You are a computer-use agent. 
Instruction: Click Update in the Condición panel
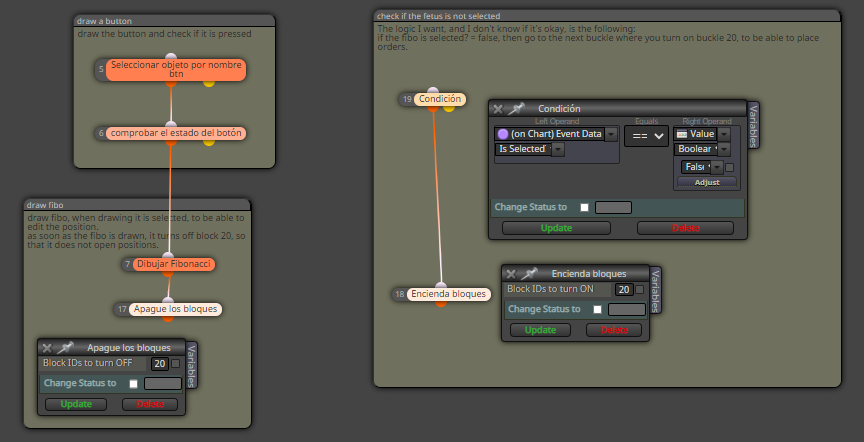coord(556,228)
